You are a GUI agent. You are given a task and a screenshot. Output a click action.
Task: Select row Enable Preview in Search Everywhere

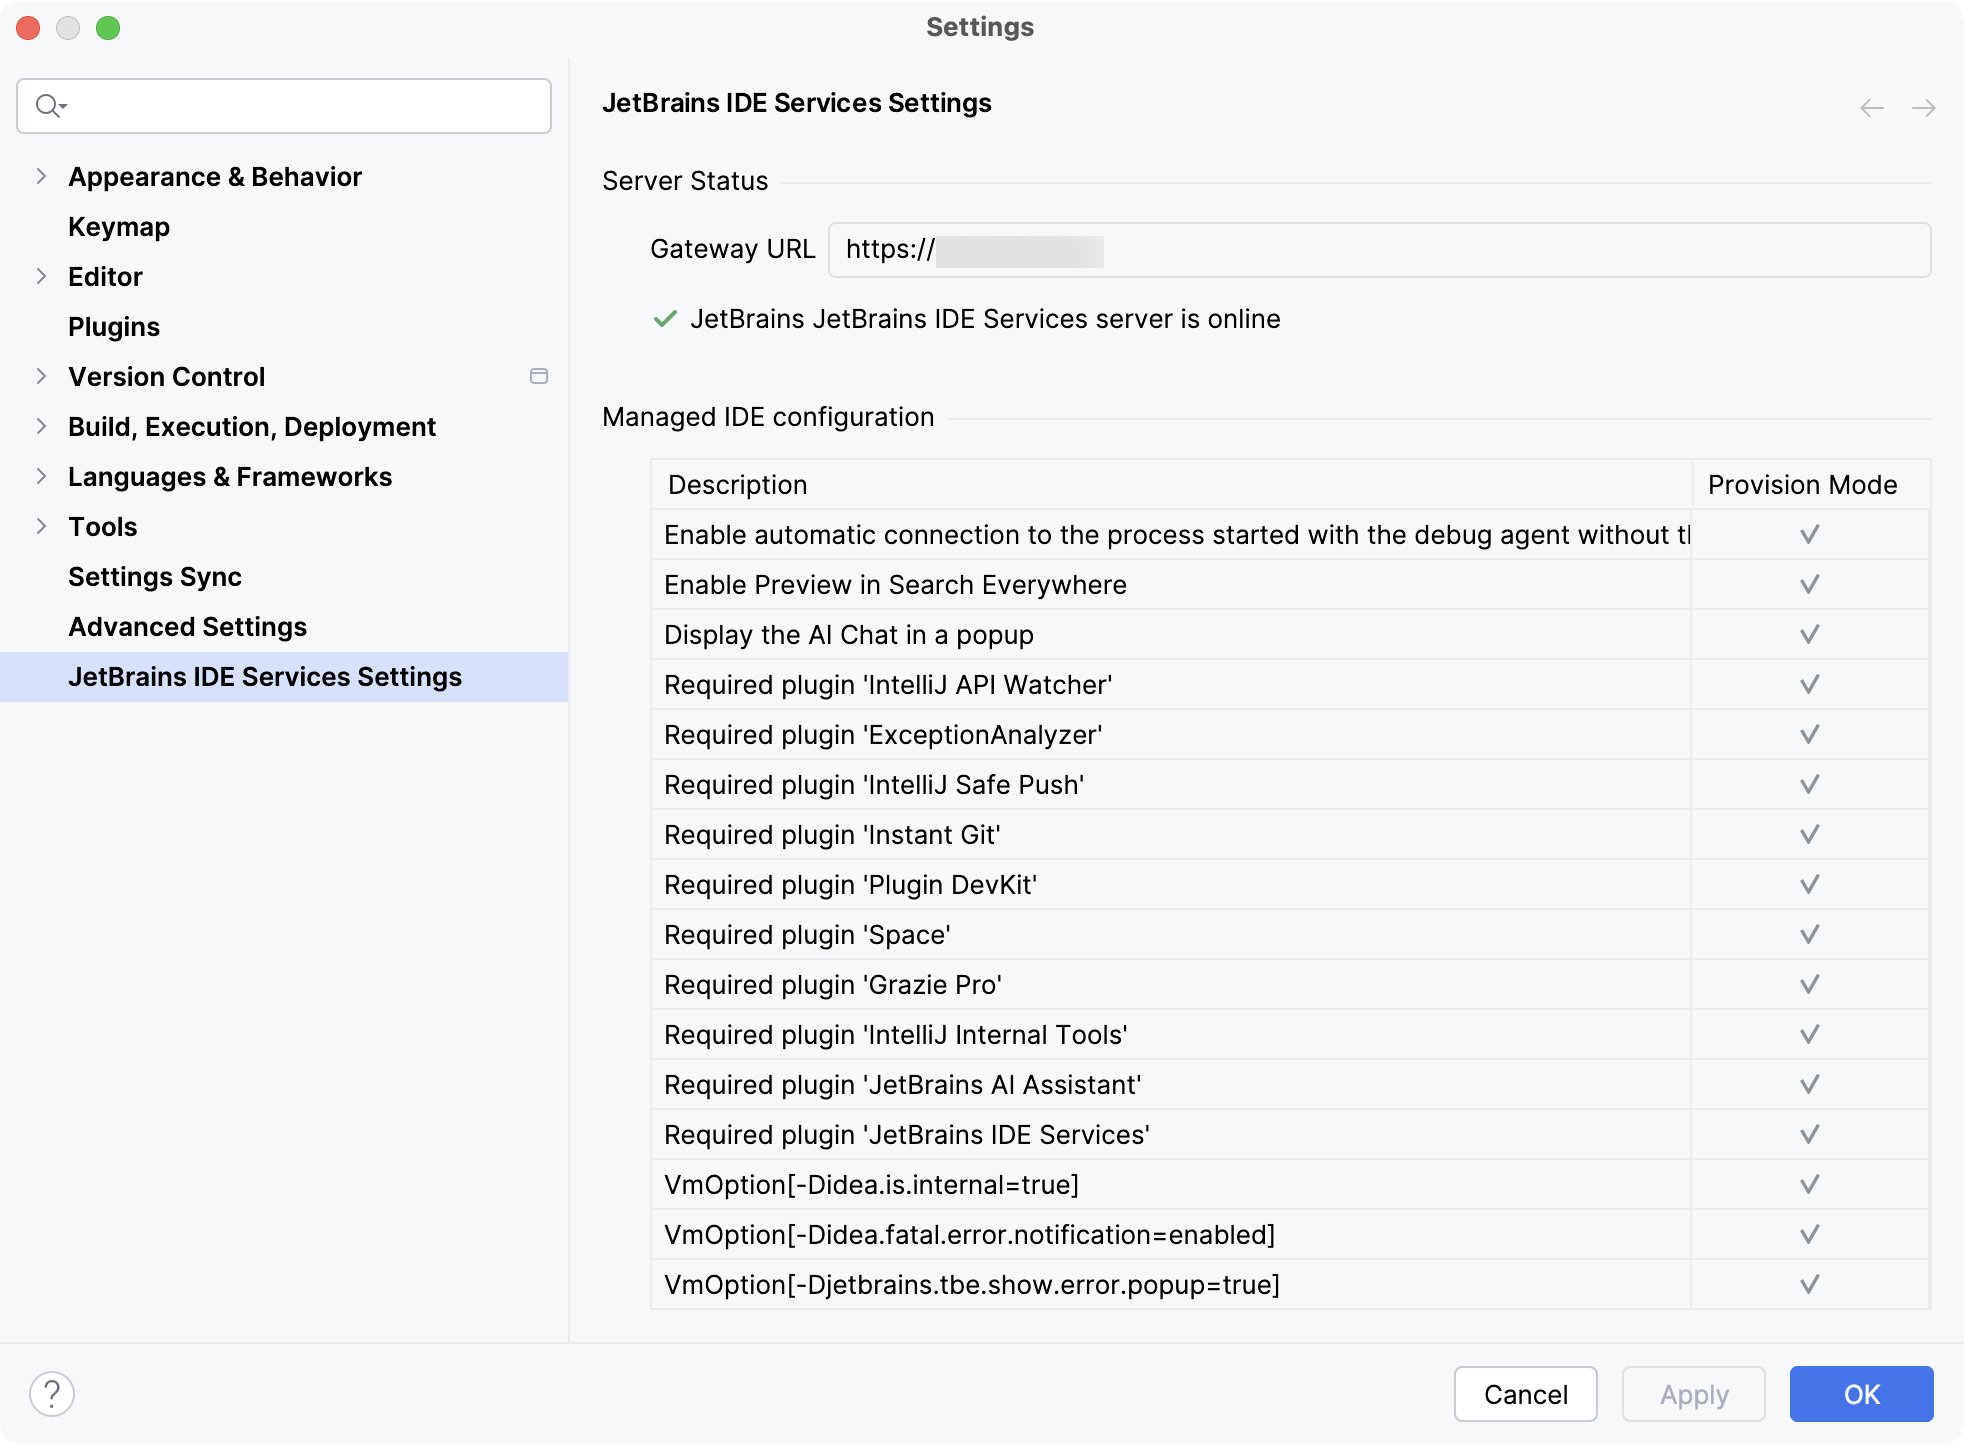(1290, 584)
